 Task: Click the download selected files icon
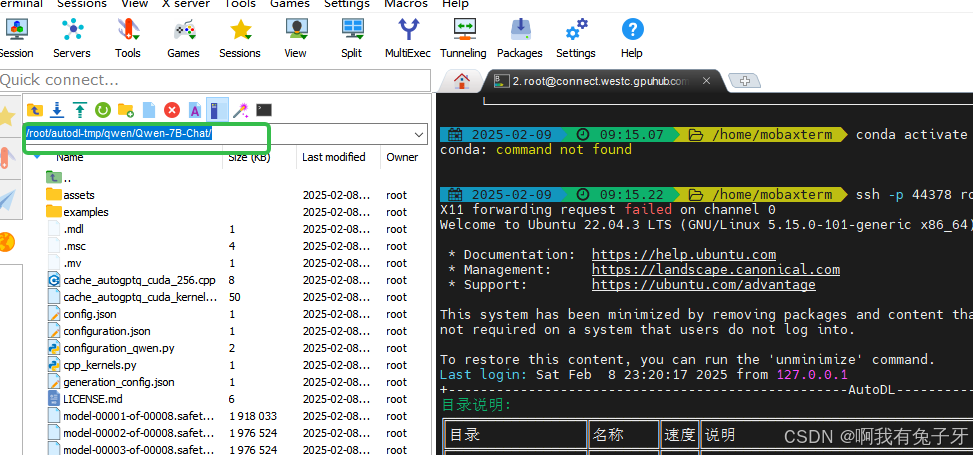(x=57, y=110)
